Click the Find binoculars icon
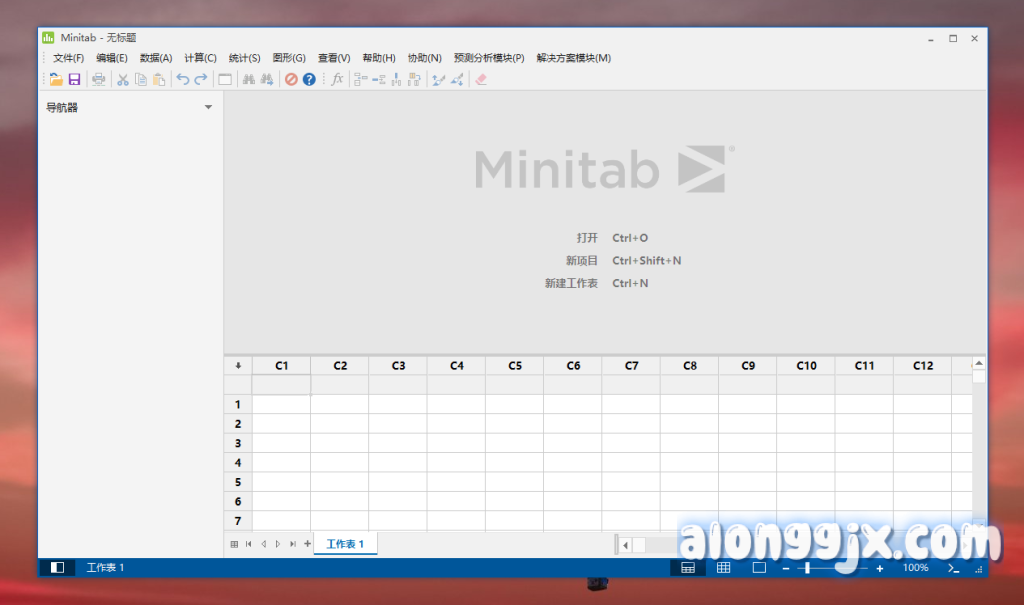The image size is (1024, 605). pyautogui.click(x=248, y=79)
